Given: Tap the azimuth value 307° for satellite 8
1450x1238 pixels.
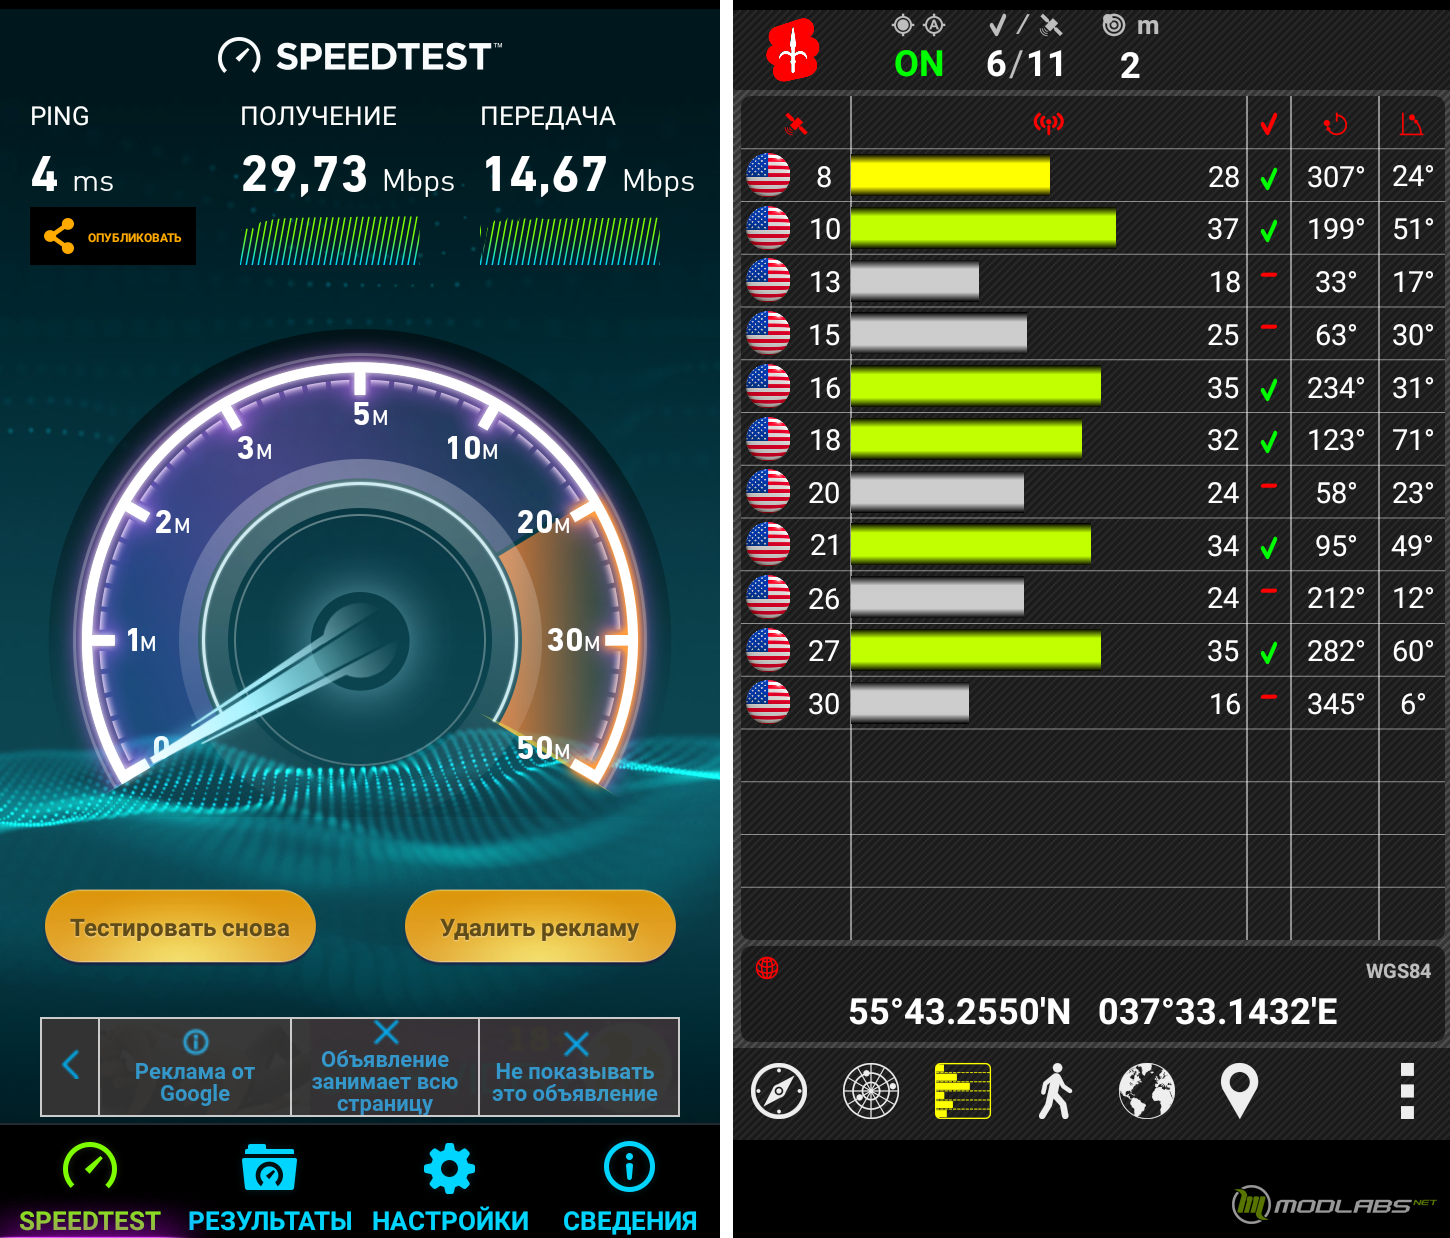Looking at the screenshot, I should 1336,177.
